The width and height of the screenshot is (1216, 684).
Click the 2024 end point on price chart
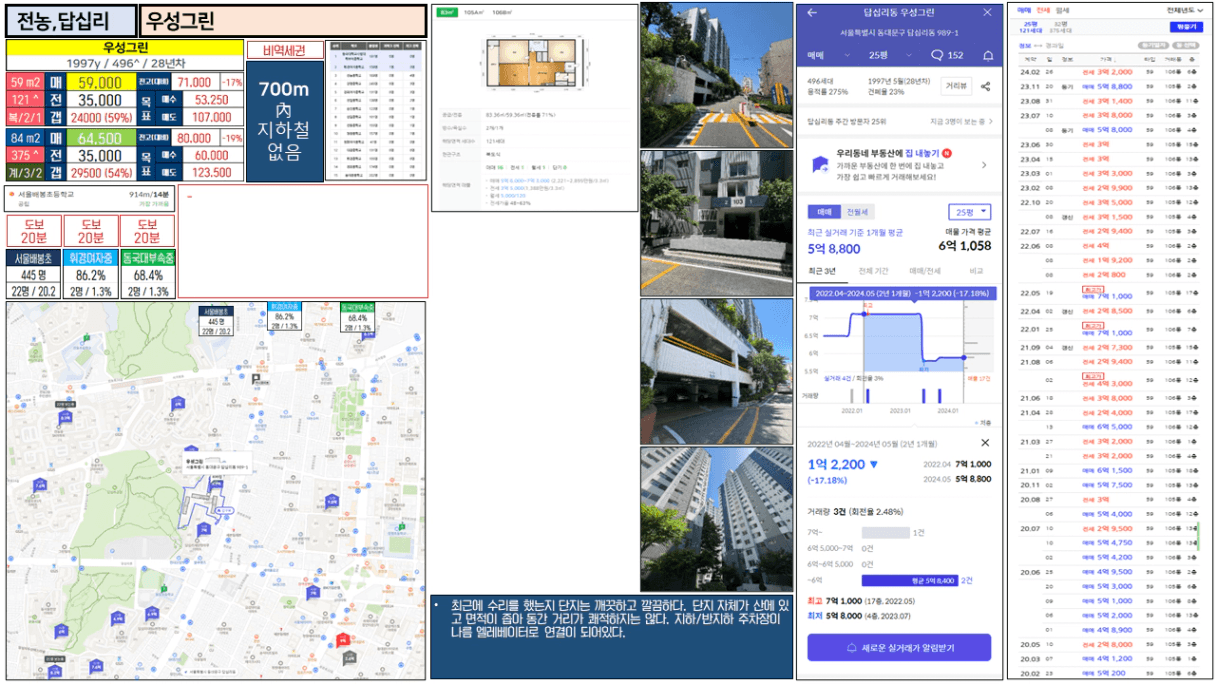tap(964, 356)
